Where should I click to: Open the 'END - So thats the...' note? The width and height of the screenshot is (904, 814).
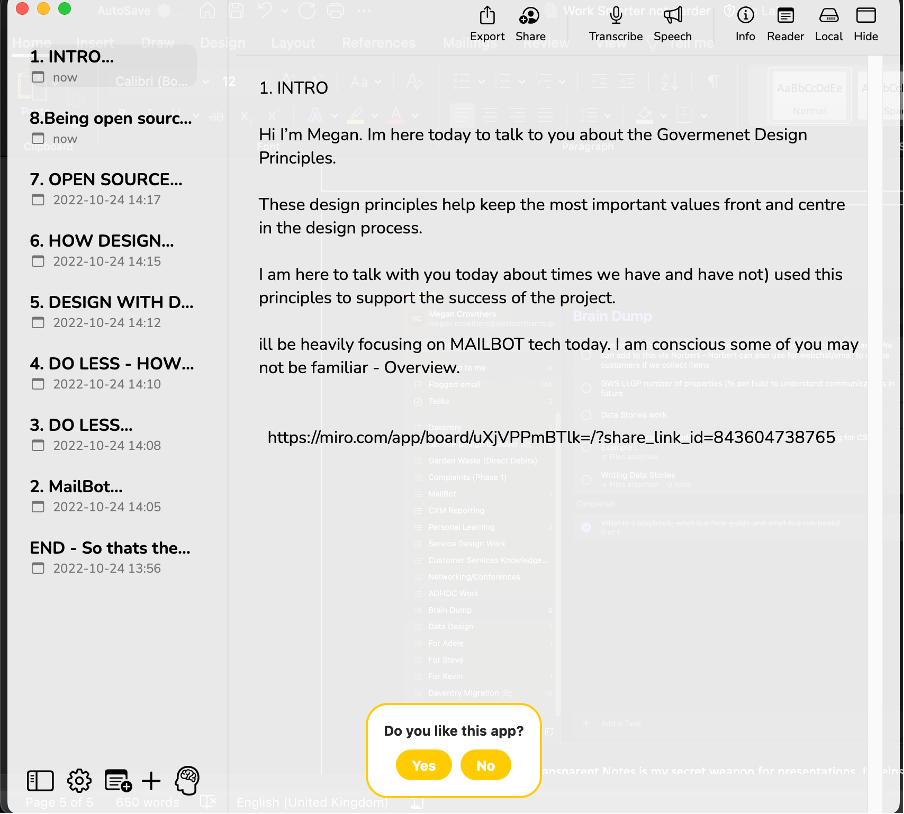click(110, 557)
